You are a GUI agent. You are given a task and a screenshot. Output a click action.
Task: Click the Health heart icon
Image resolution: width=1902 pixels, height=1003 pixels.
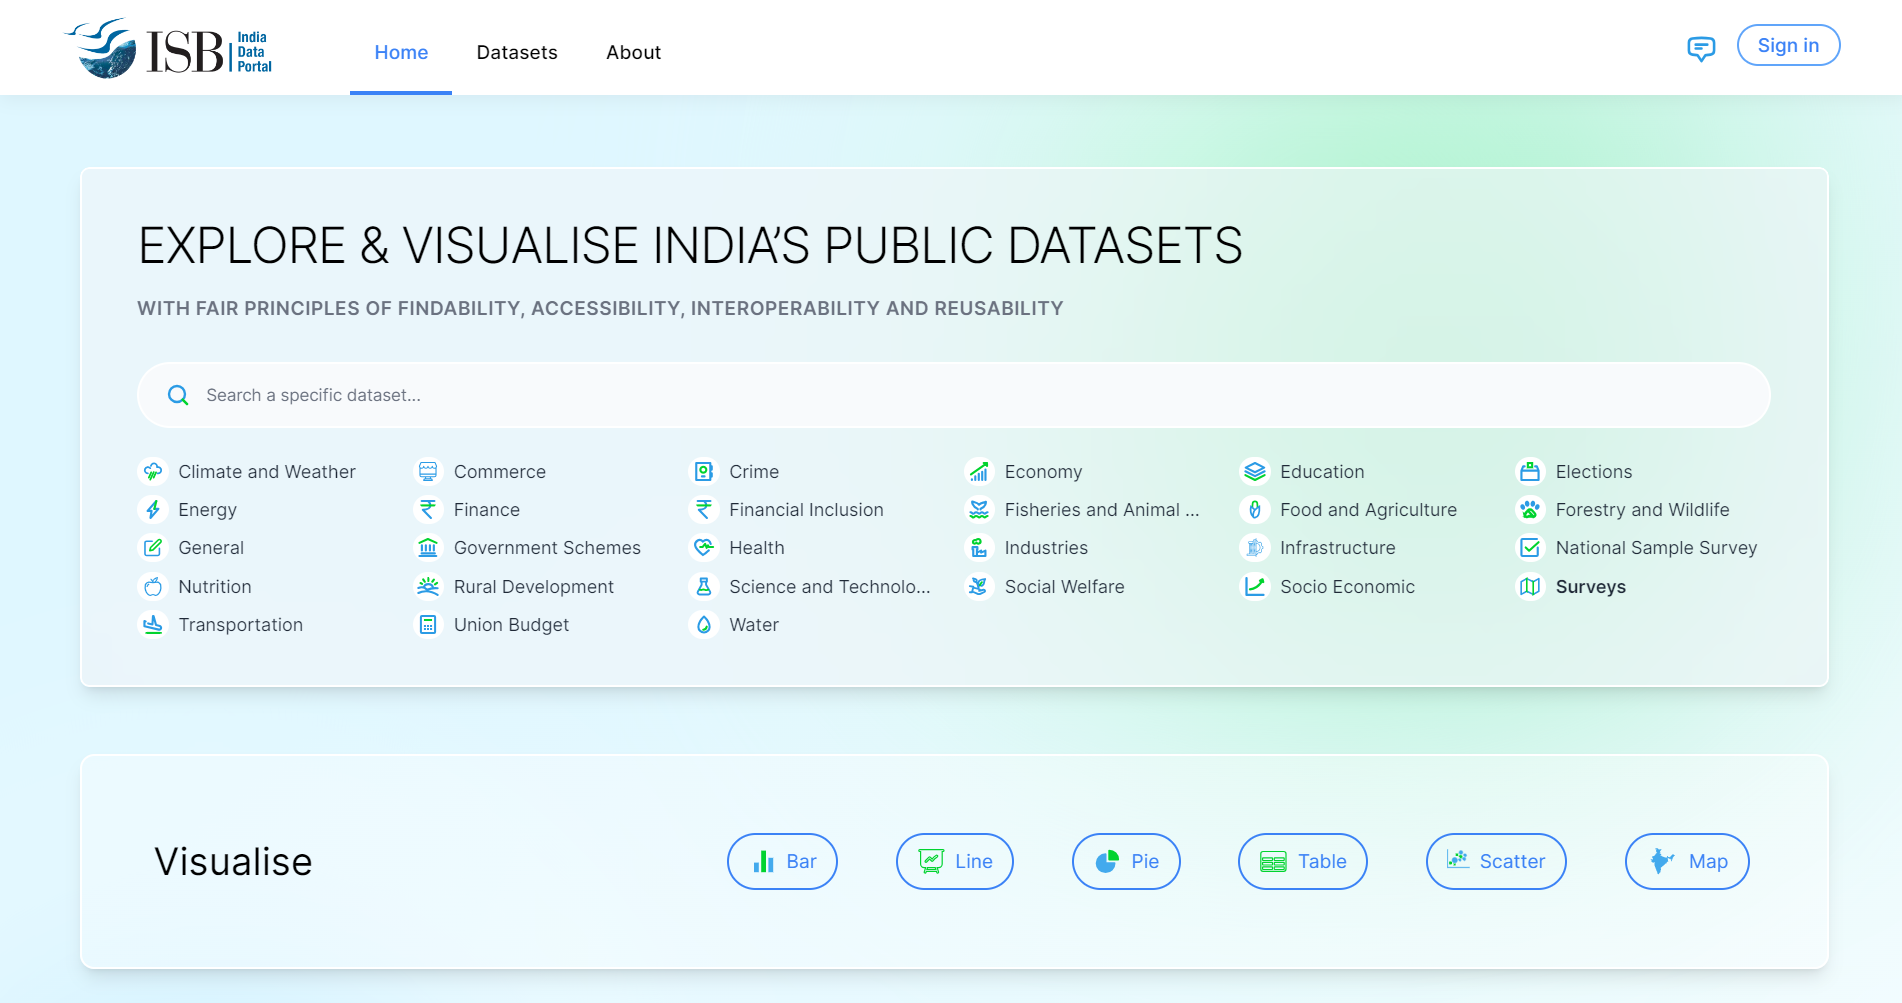click(704, 547)
